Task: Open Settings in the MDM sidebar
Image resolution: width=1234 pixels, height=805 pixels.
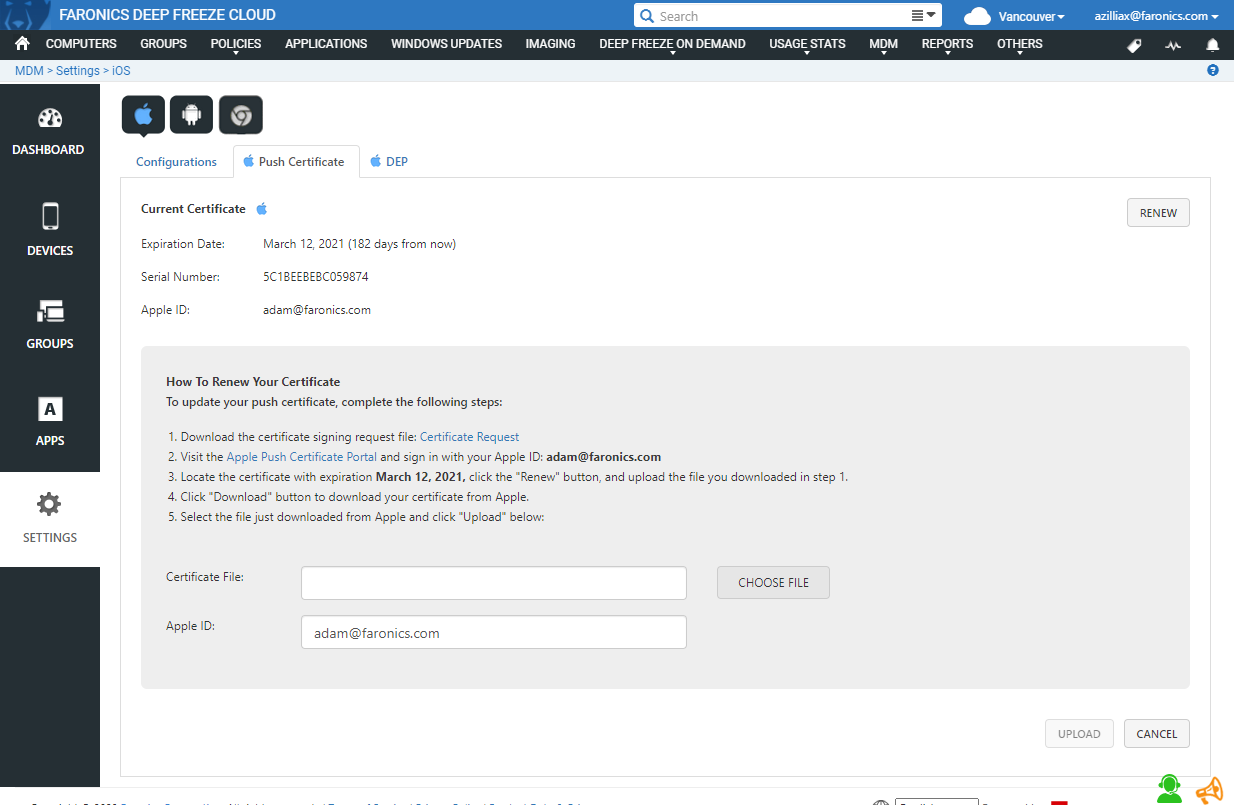Action: [50, 519]
